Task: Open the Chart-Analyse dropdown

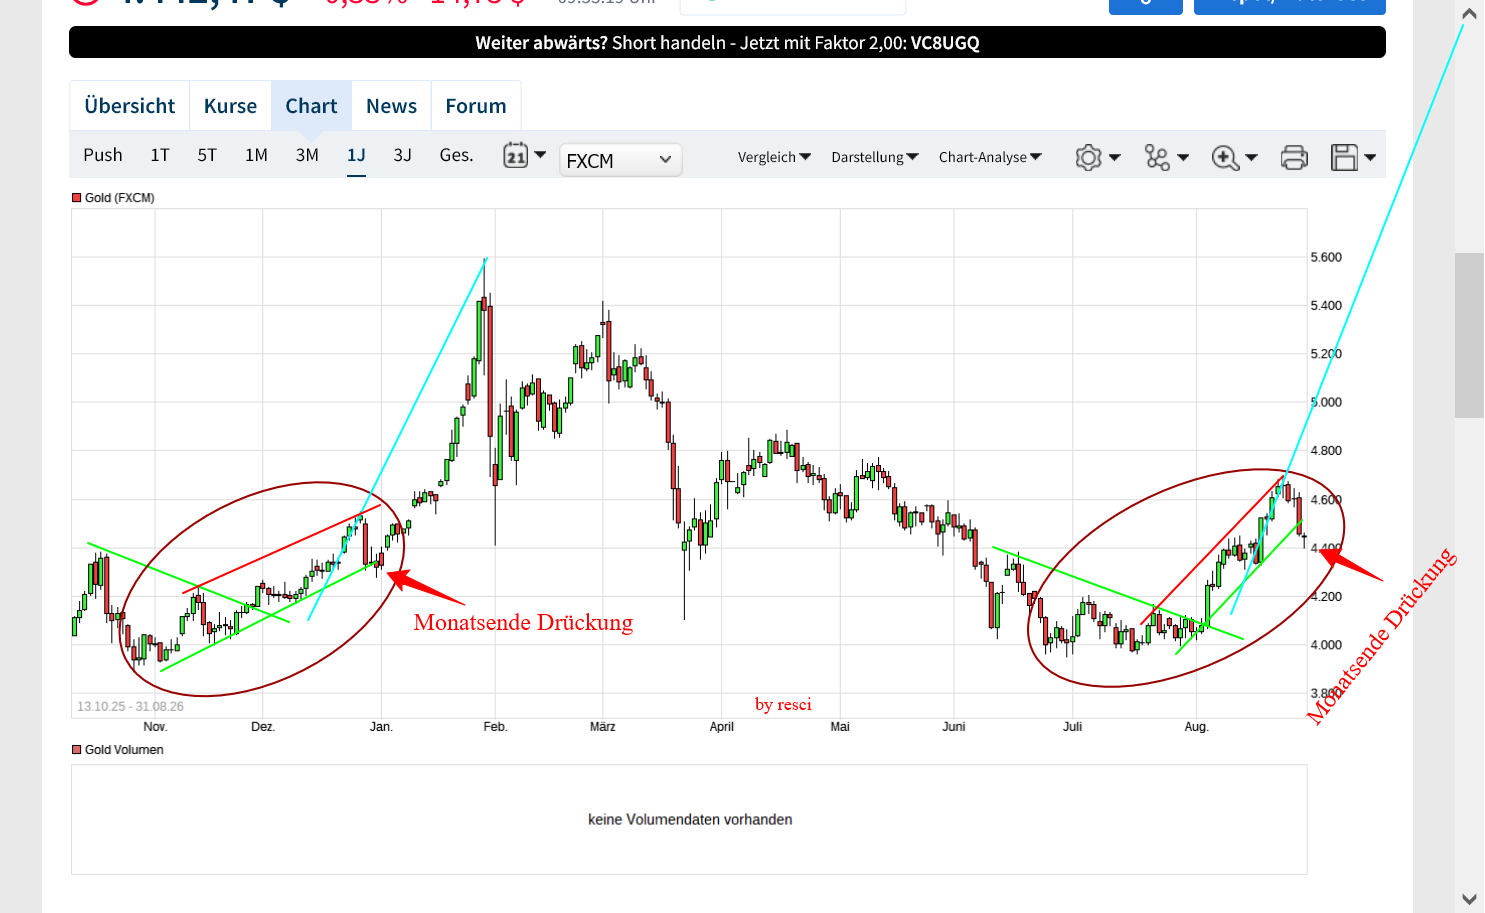Action: pos(990,157)
